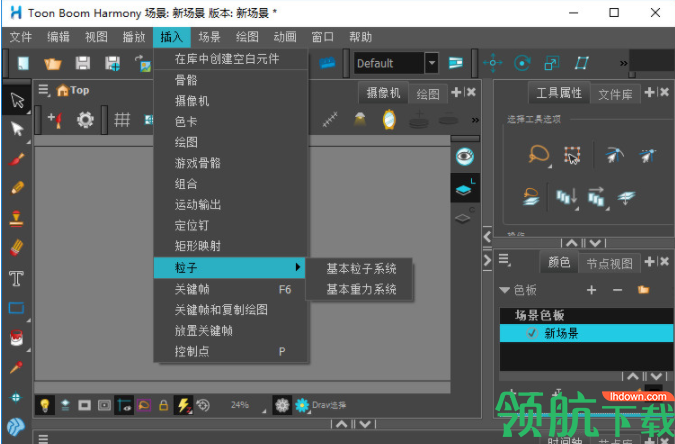Toggle the light table lamp icon
This screenshot has width=675, height=444.
pyautogui.click(x=360, y=119)
